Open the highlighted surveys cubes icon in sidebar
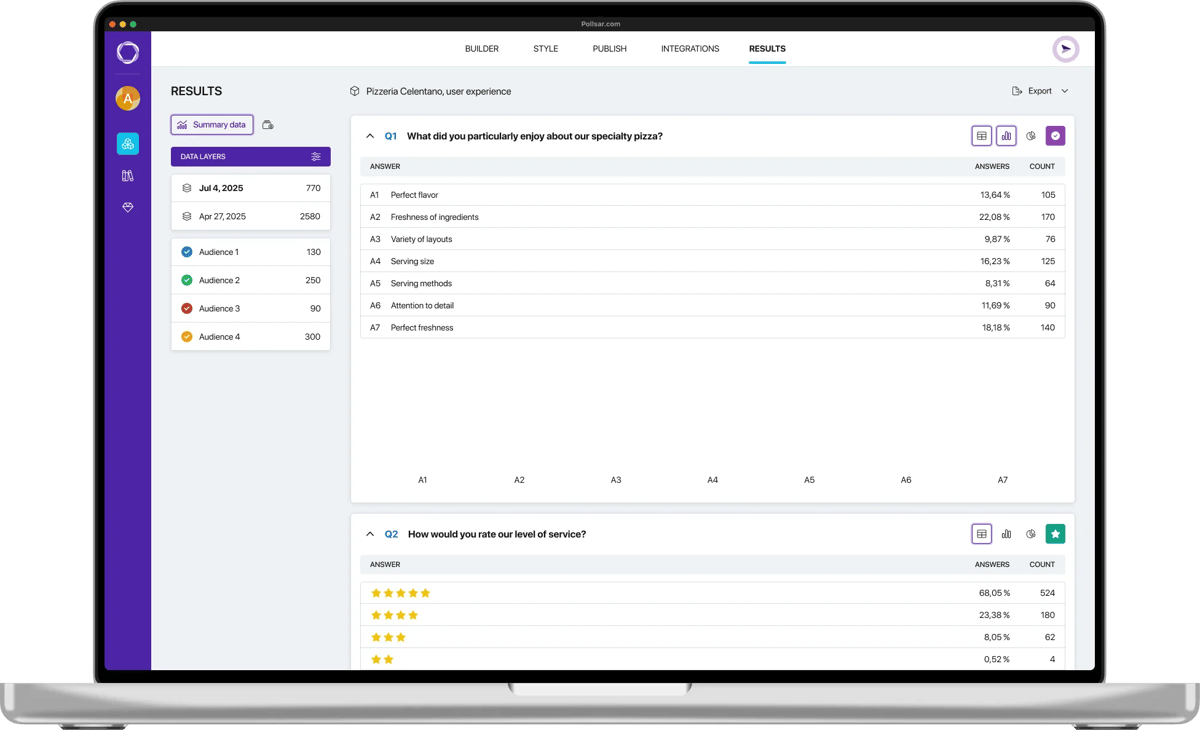Image resolution: width=1200 pixels, height=731 pixels. (128, 144)
